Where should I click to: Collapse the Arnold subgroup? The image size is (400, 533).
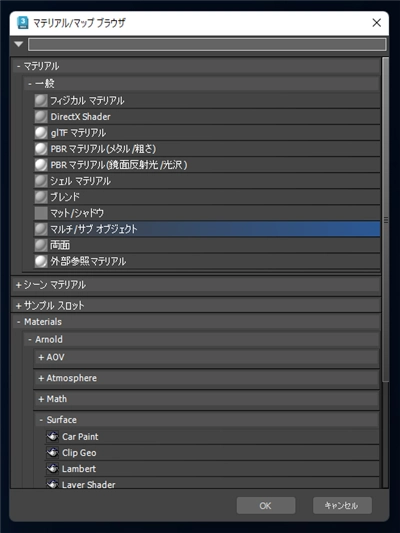coord(30,339)
